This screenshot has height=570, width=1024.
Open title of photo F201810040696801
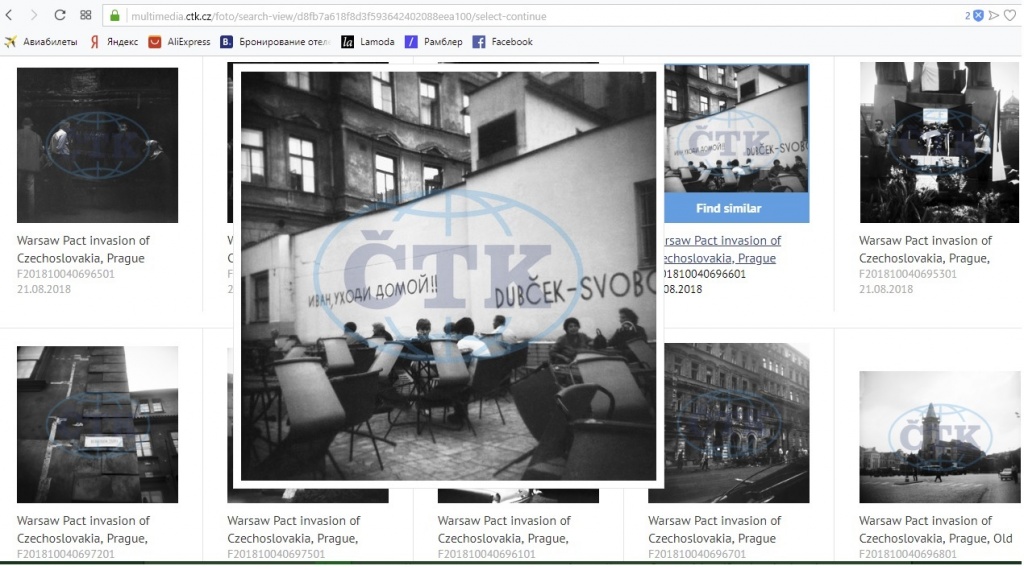(935, 530)
